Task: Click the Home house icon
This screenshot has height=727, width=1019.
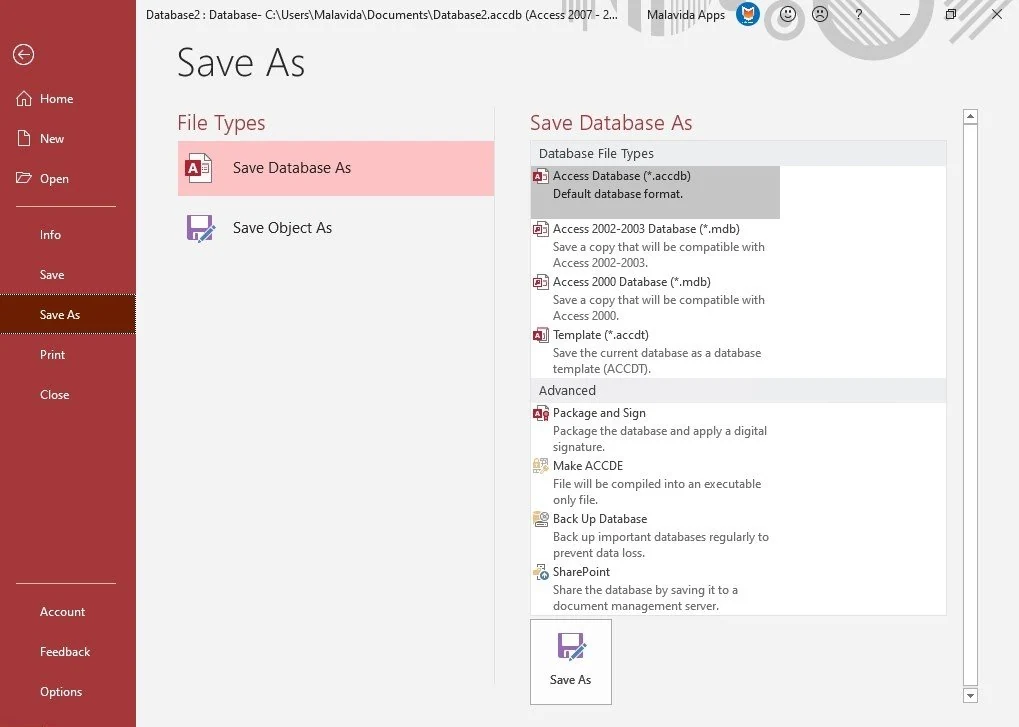Action: [24, 99]
